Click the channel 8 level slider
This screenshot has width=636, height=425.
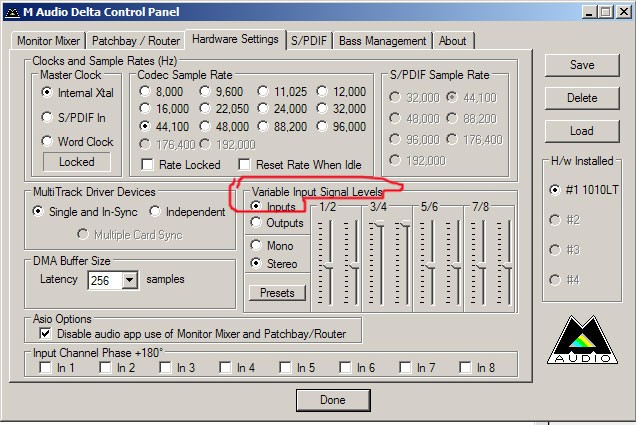508,266
